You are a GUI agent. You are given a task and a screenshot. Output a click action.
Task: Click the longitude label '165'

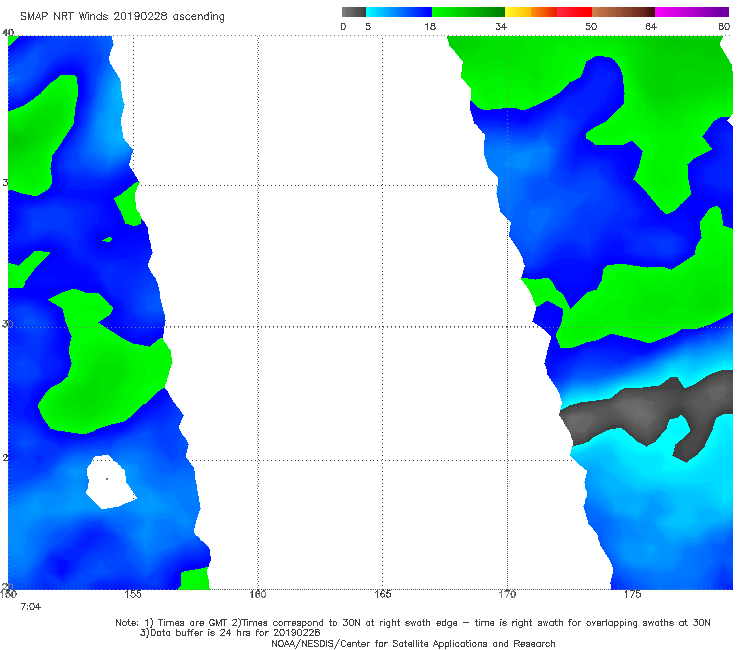pyautogui.click(x=382, y=594)
